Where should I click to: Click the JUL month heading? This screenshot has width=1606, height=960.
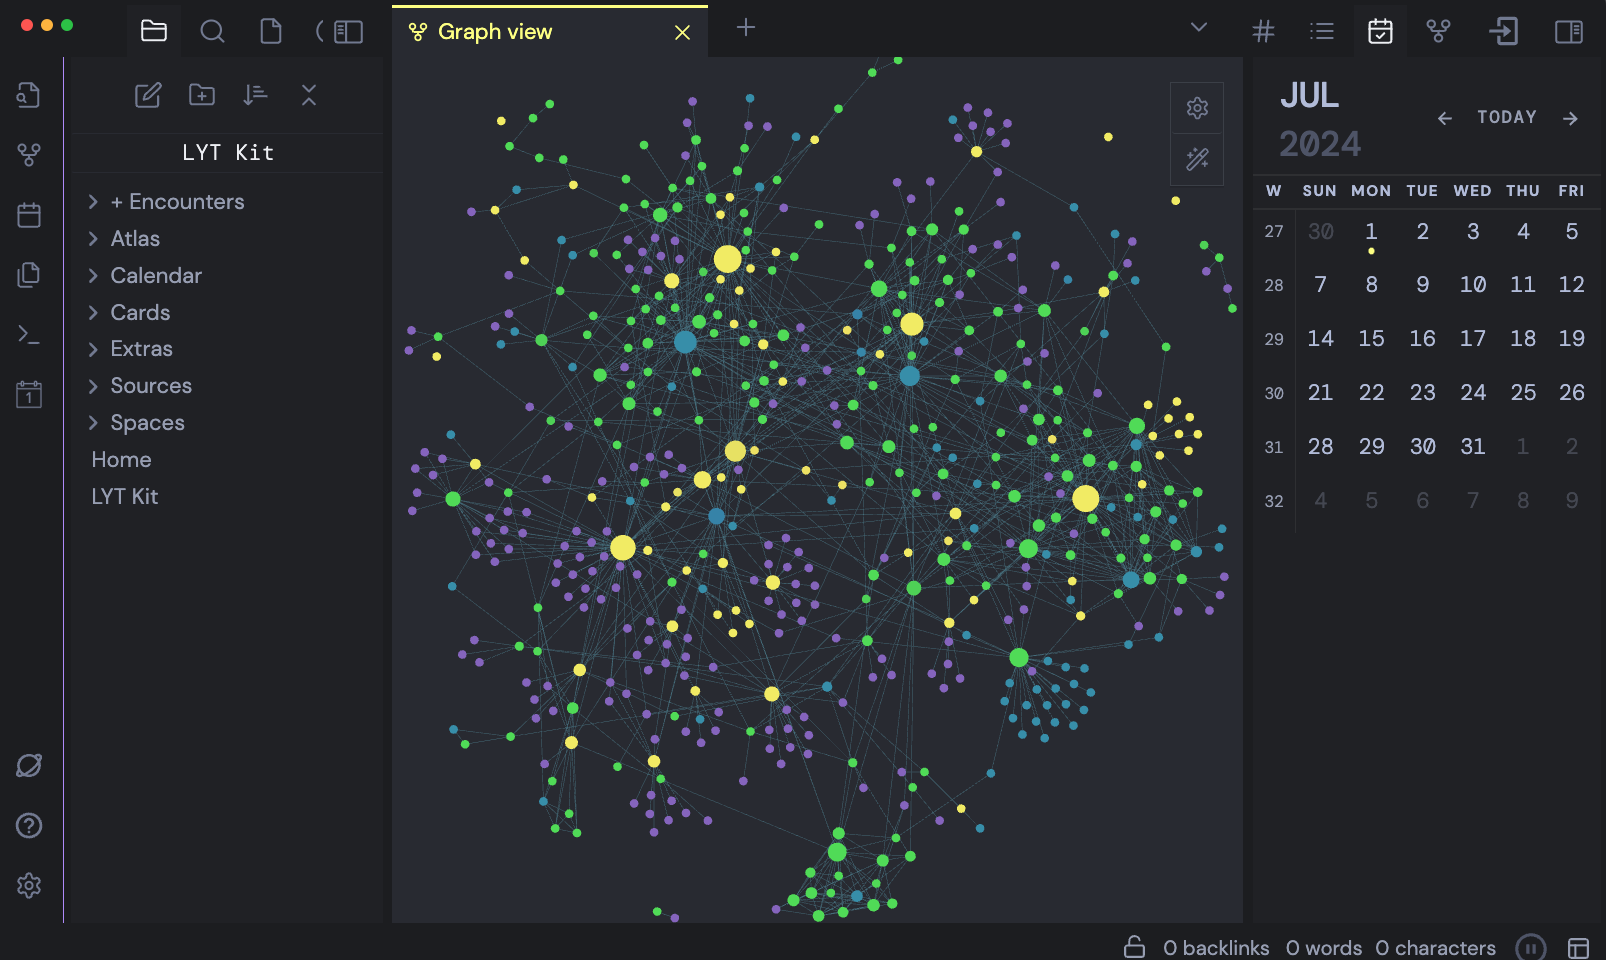point(1309,95)
